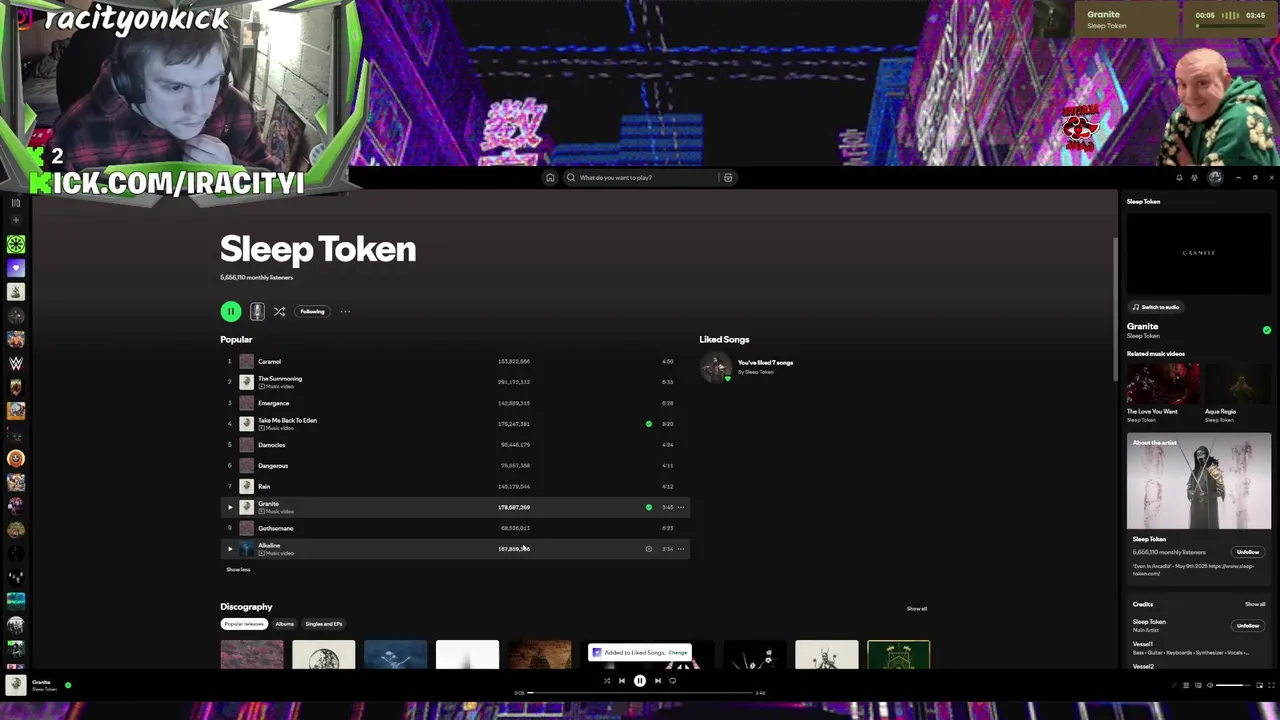Click the microphone icon beside the pause button
The image size is (1280, 720).
coord(257,312)
